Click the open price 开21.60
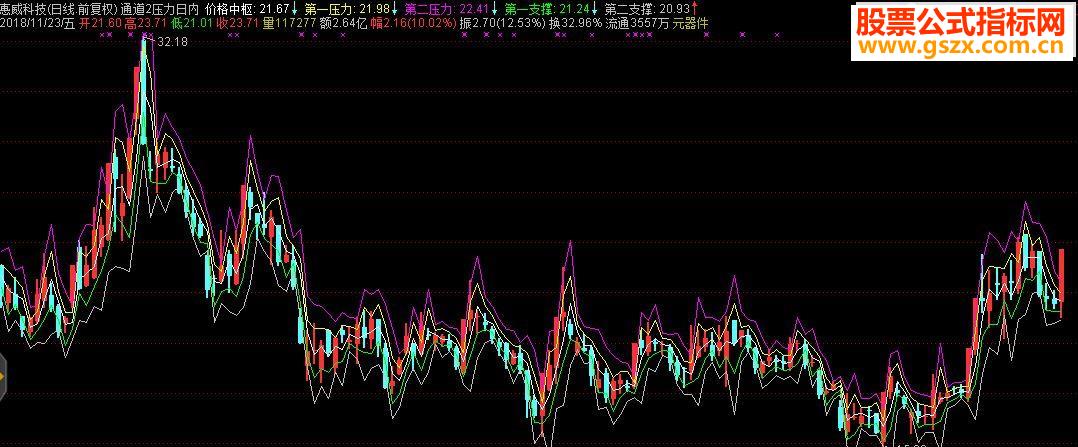Screen dimensions: 1078x447 tap(101, 23)
